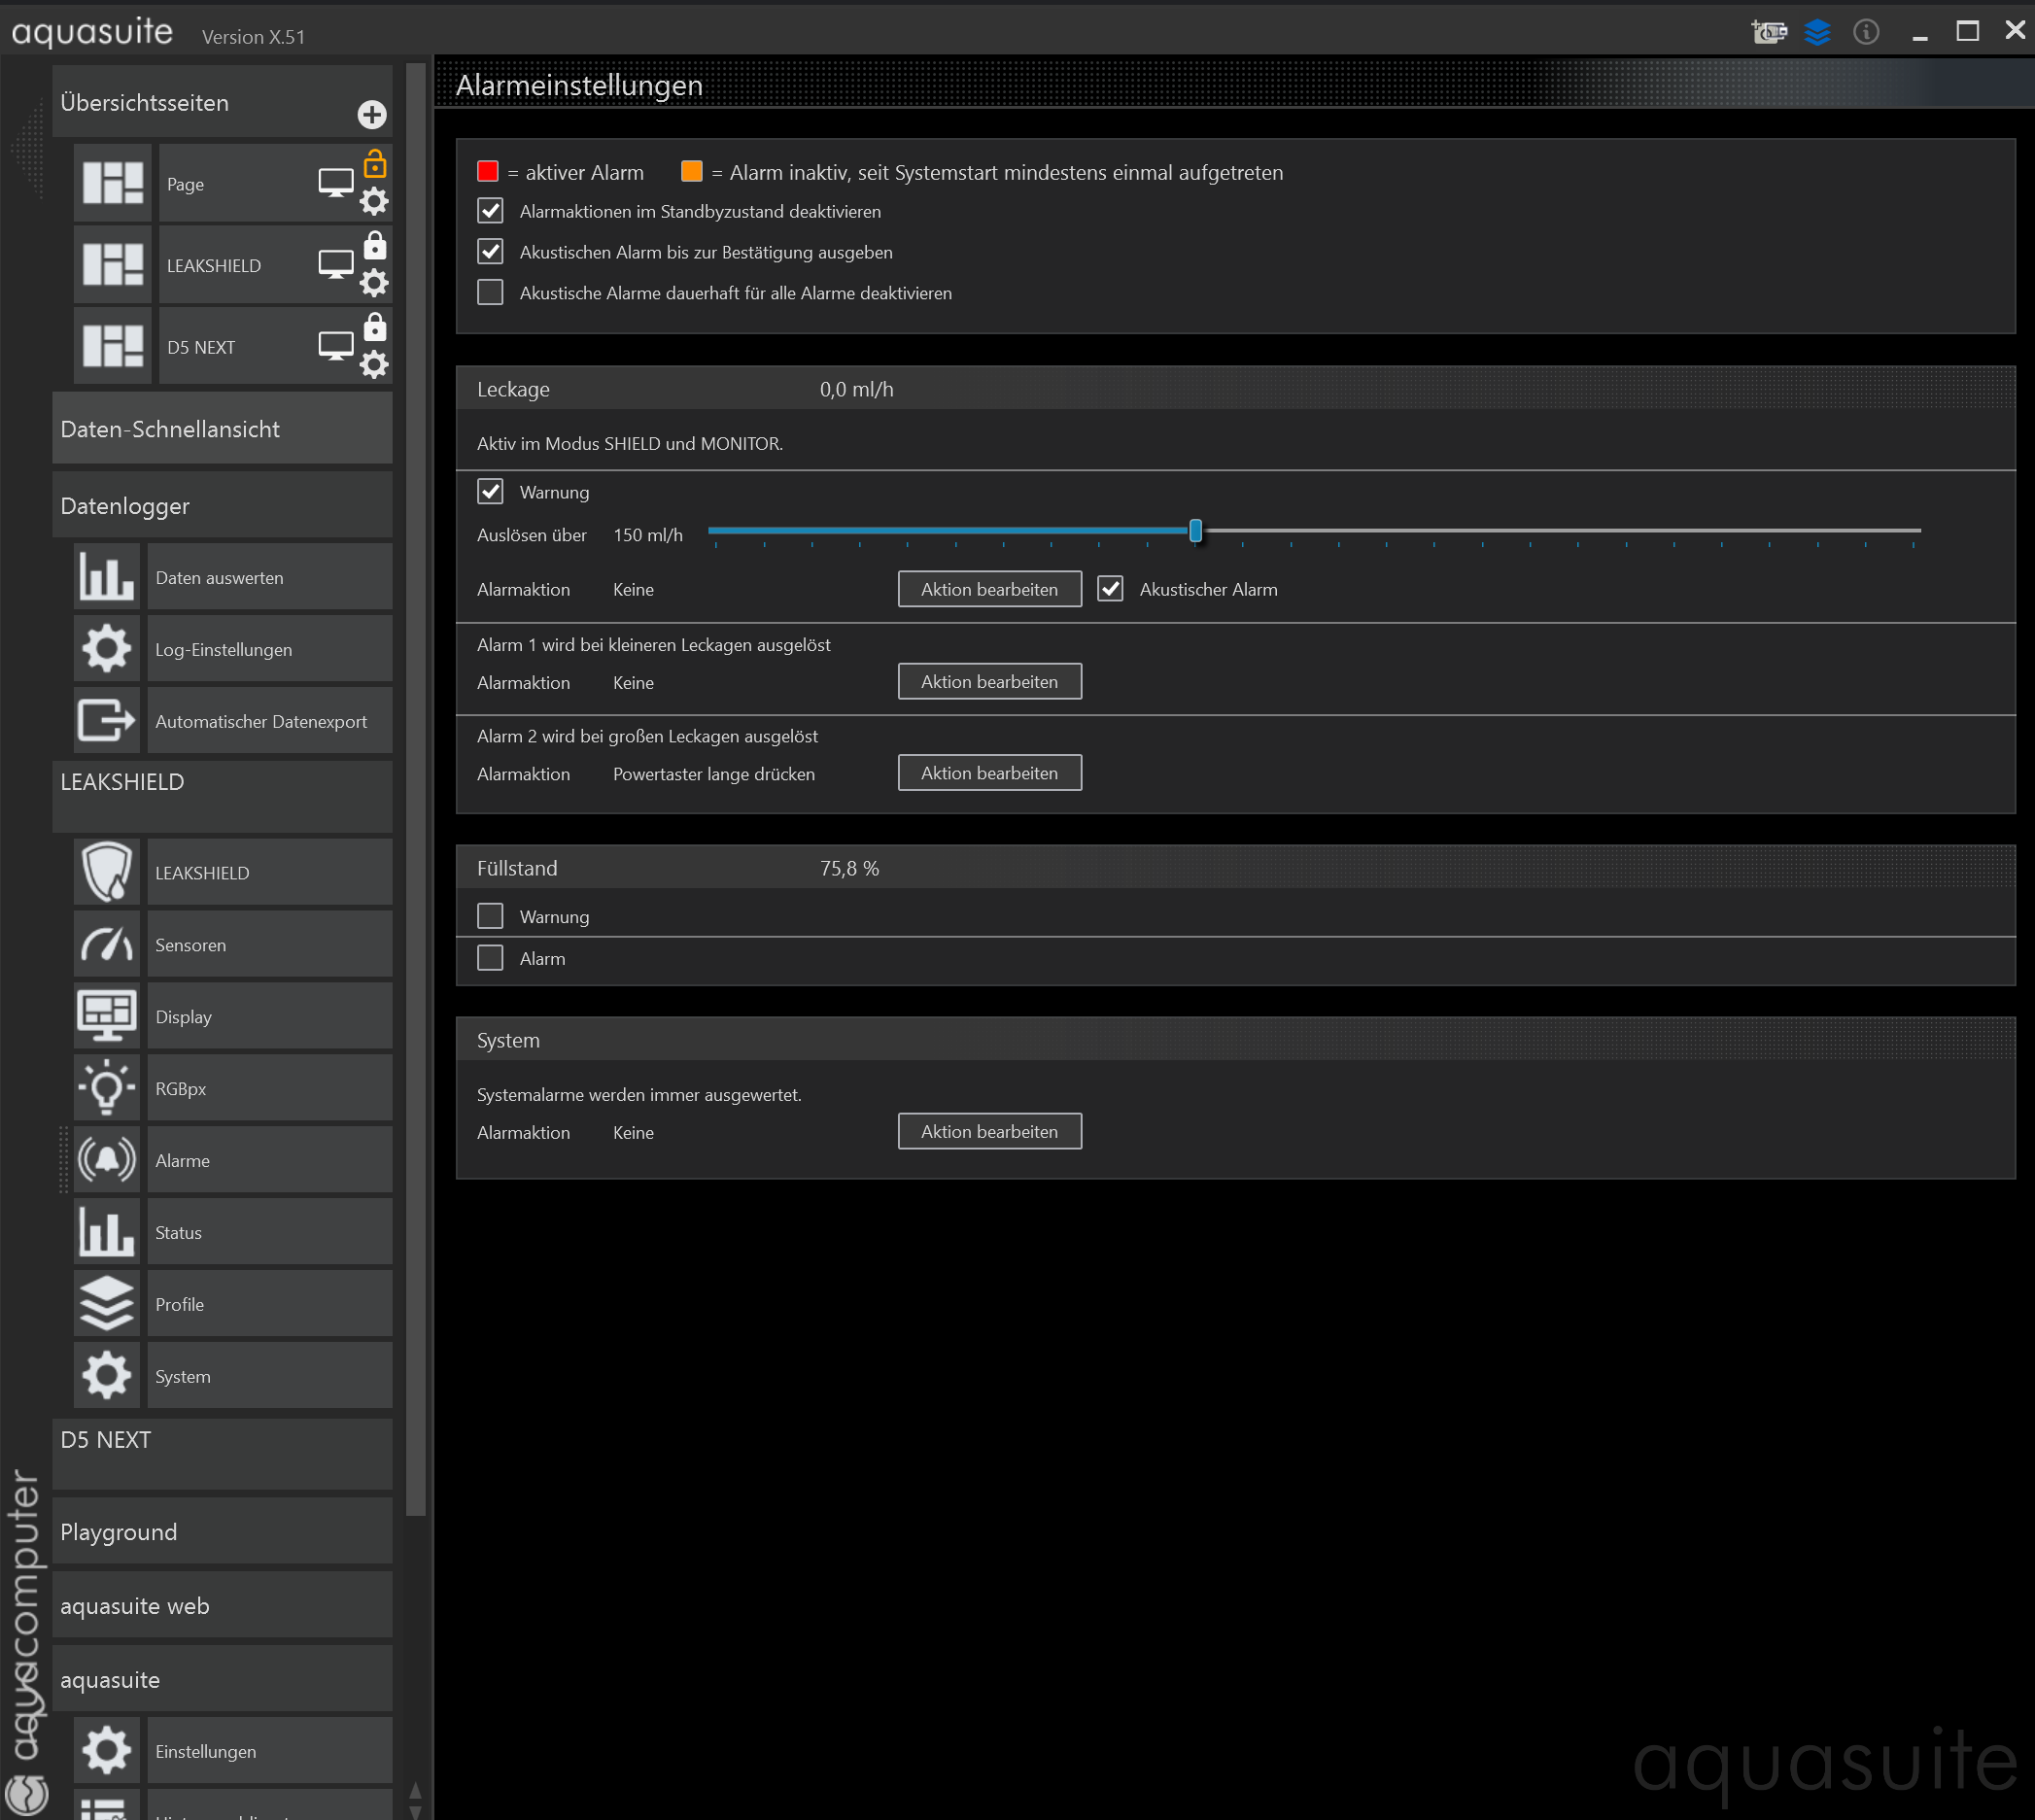Click the RGBpx light bulb icon
The image size is (2035, 1820).
point(107,1088)
